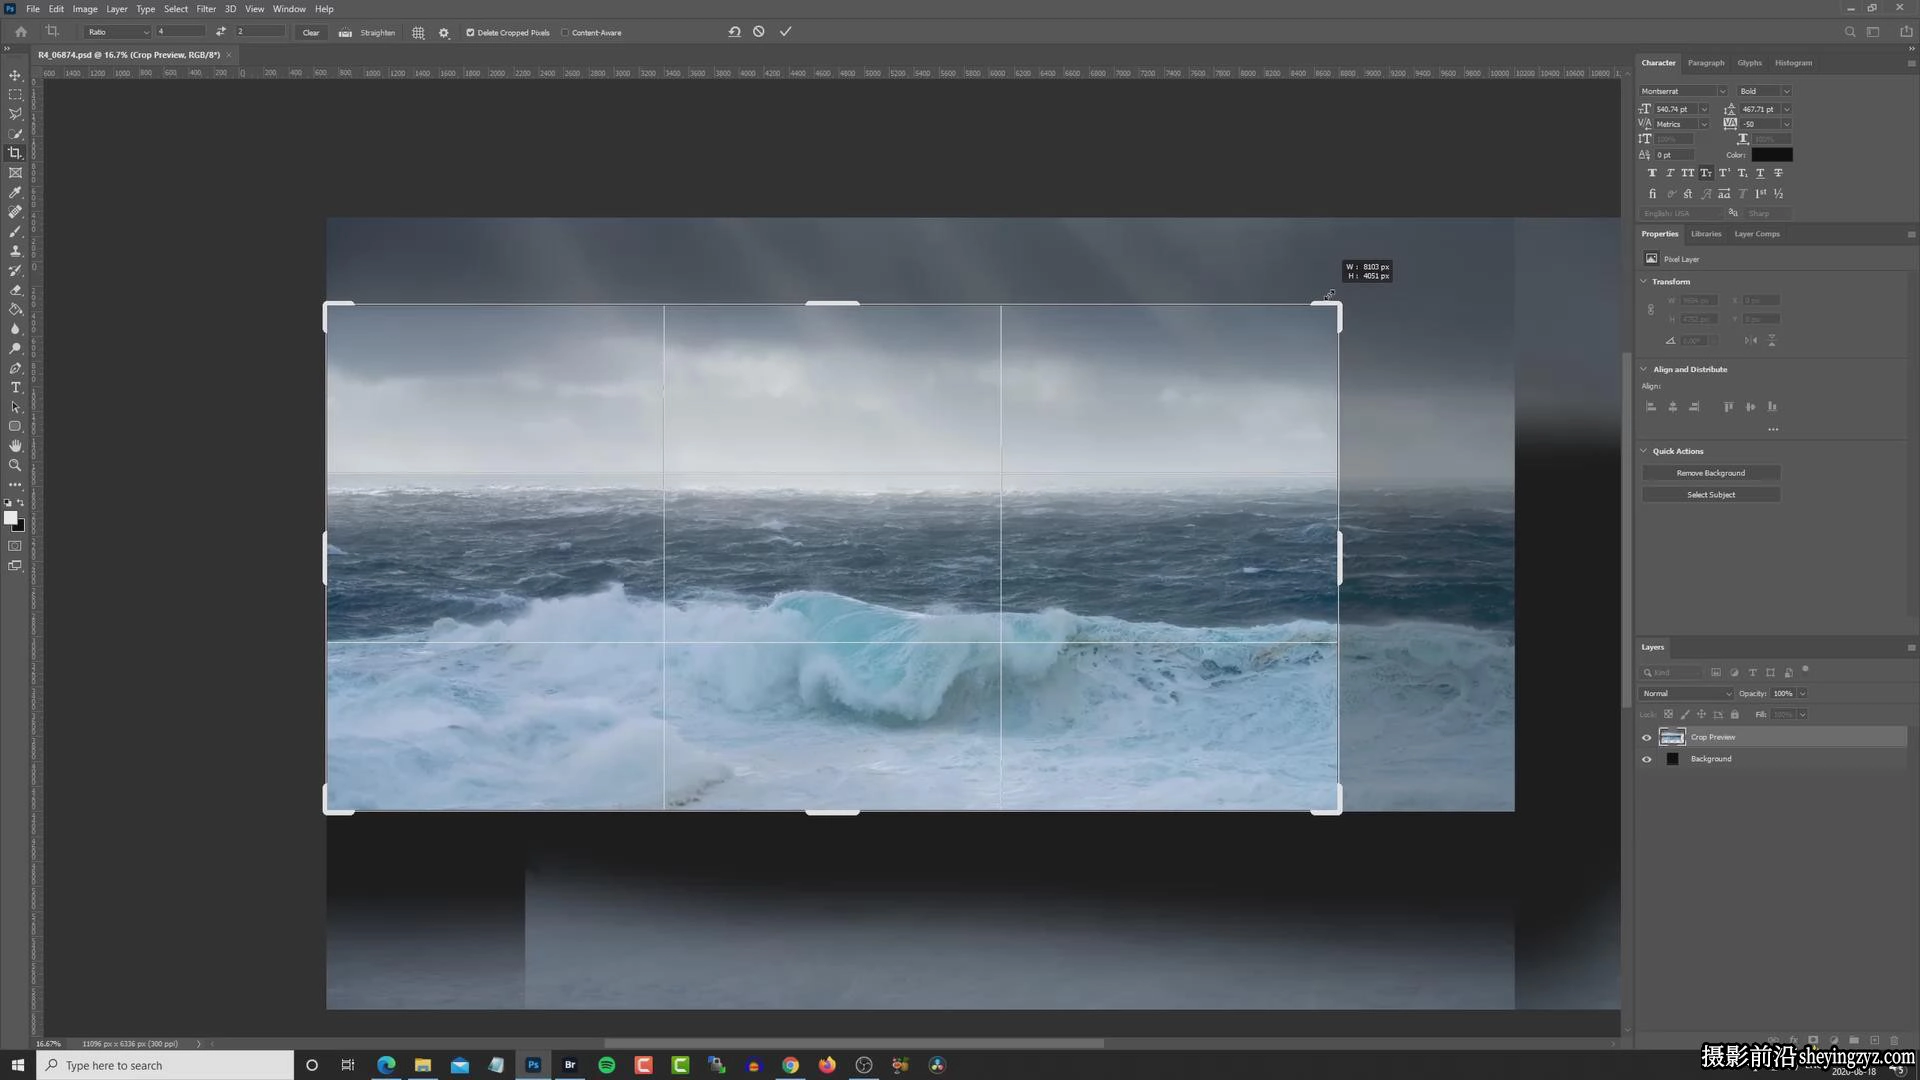Select the Clone Stamp tool
Viewport: 1920px width, 1080px height.
tap(15, 251)
